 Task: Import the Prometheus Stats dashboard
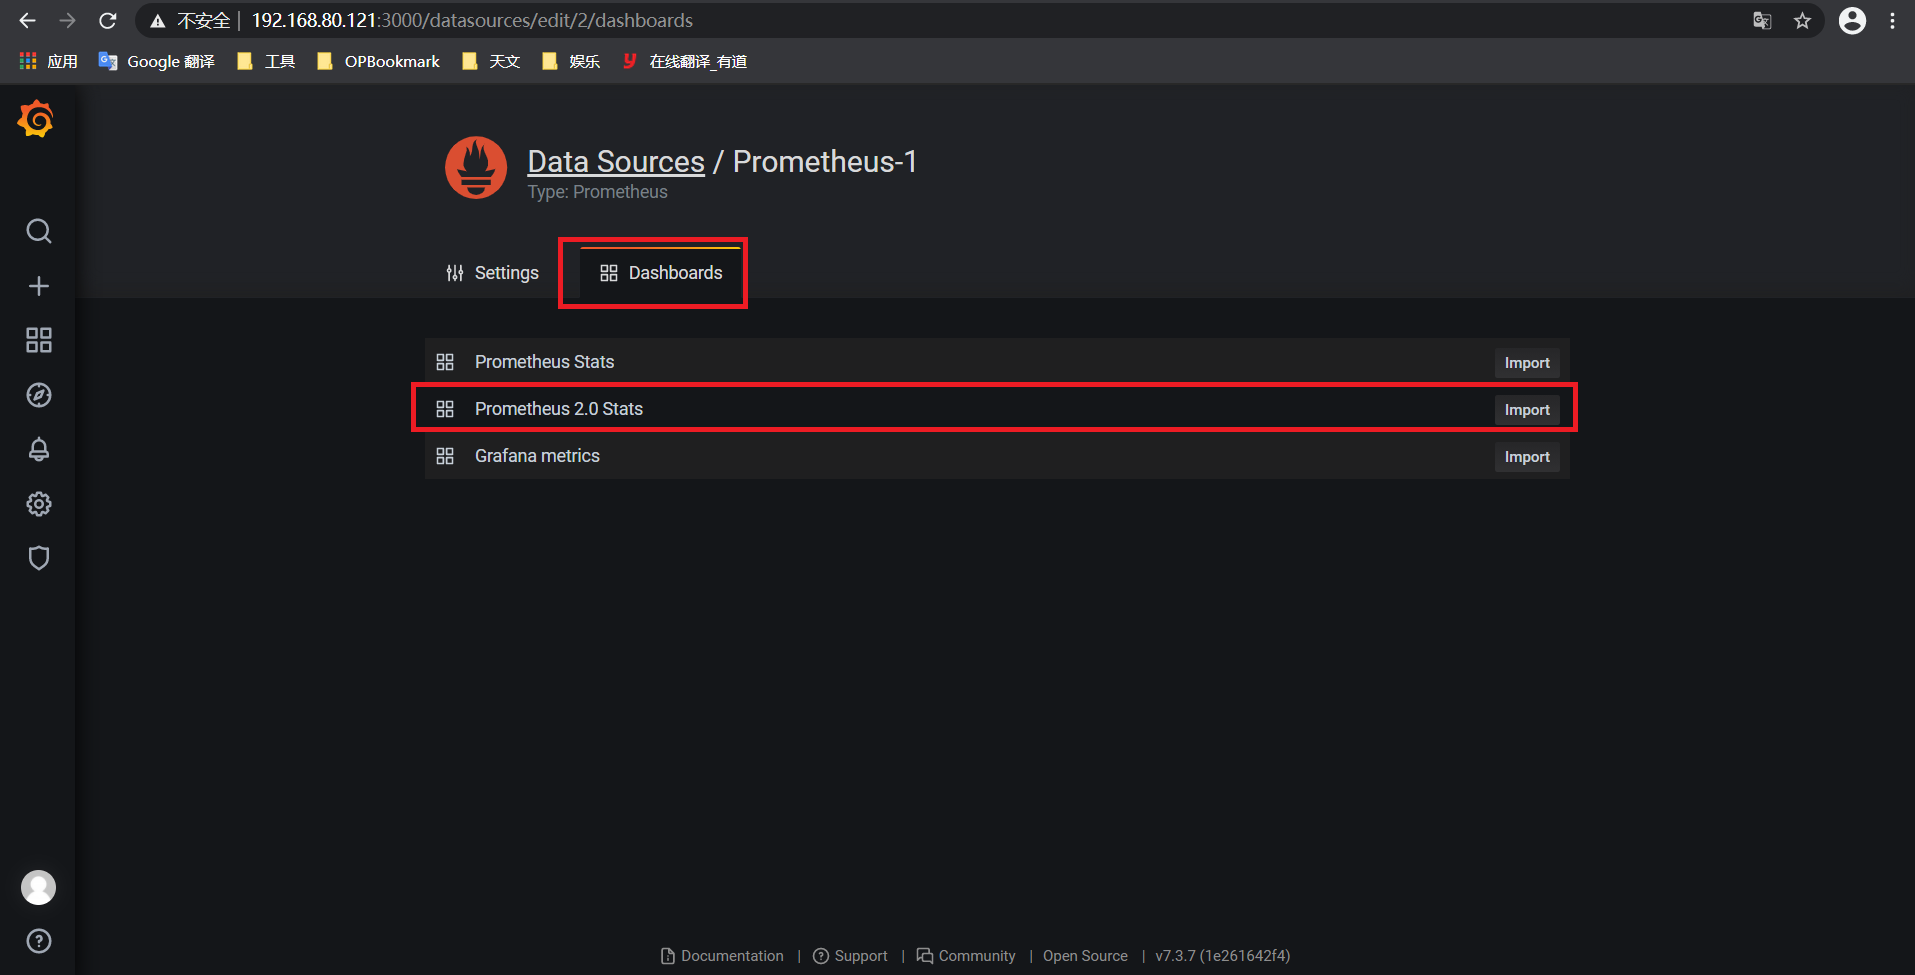tap(1527, 363)
